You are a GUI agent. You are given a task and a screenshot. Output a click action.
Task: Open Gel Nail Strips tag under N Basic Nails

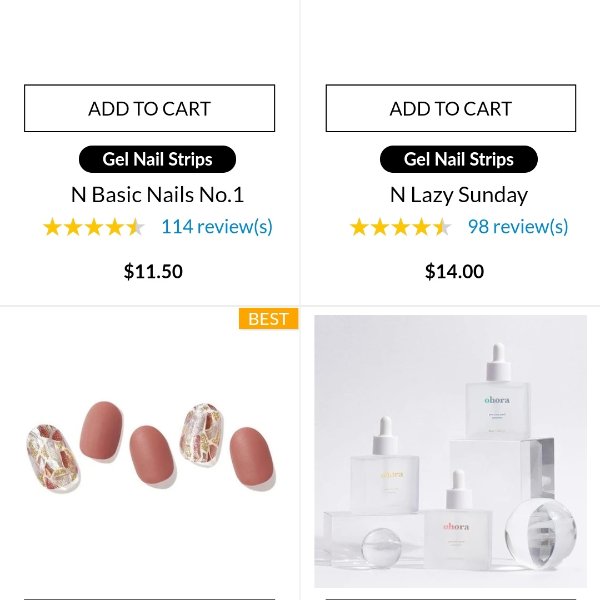[157, 159]
